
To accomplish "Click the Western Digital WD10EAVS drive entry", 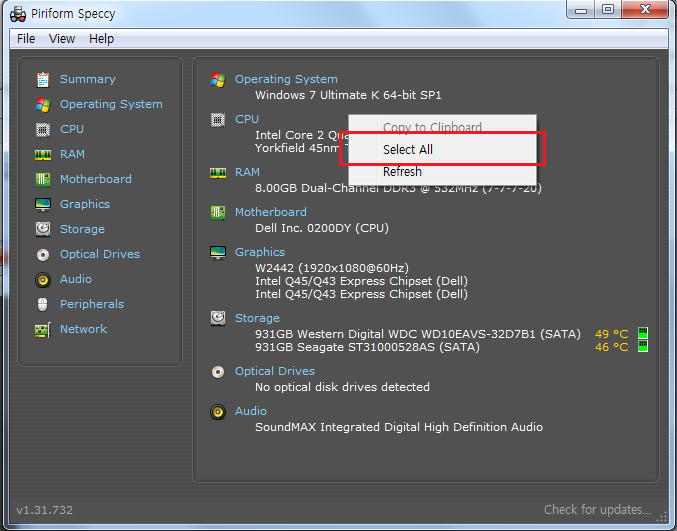I will coord(418,335).
